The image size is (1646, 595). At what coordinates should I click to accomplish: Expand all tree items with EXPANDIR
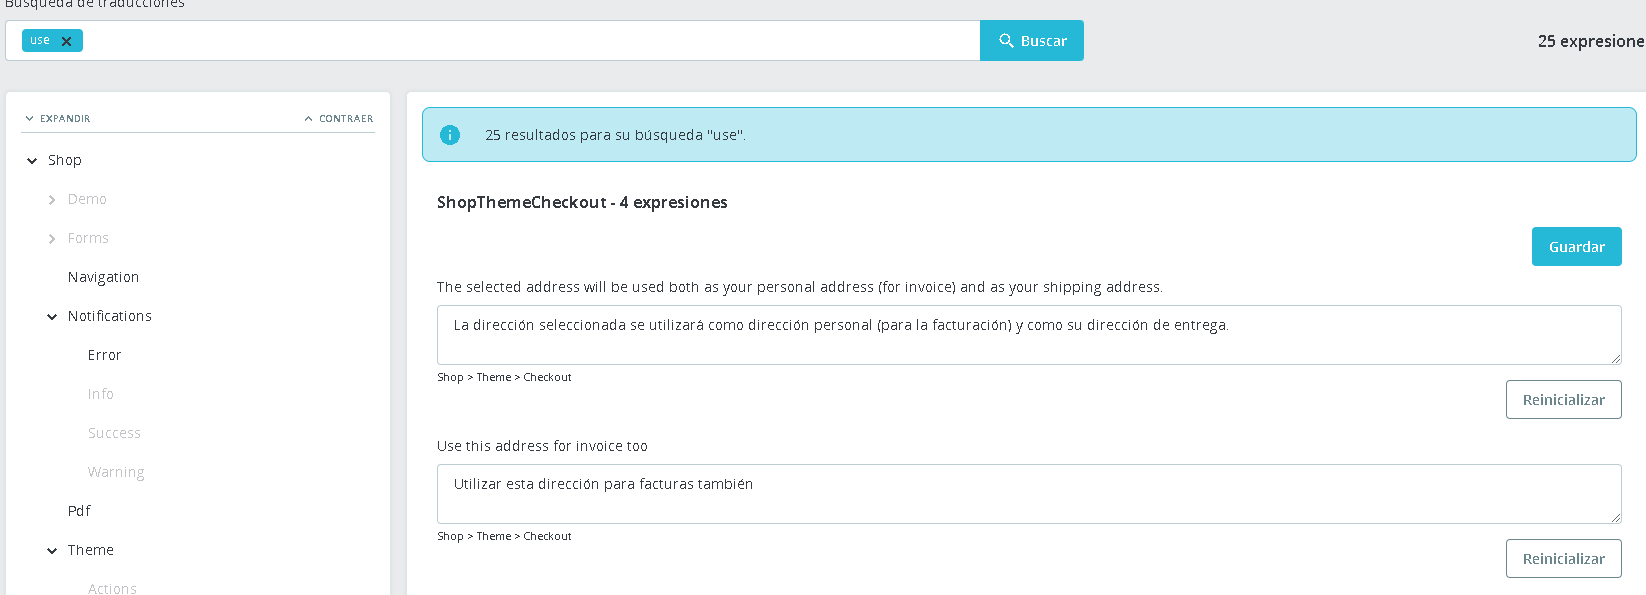pyautogui.click(x=58, y=118)
